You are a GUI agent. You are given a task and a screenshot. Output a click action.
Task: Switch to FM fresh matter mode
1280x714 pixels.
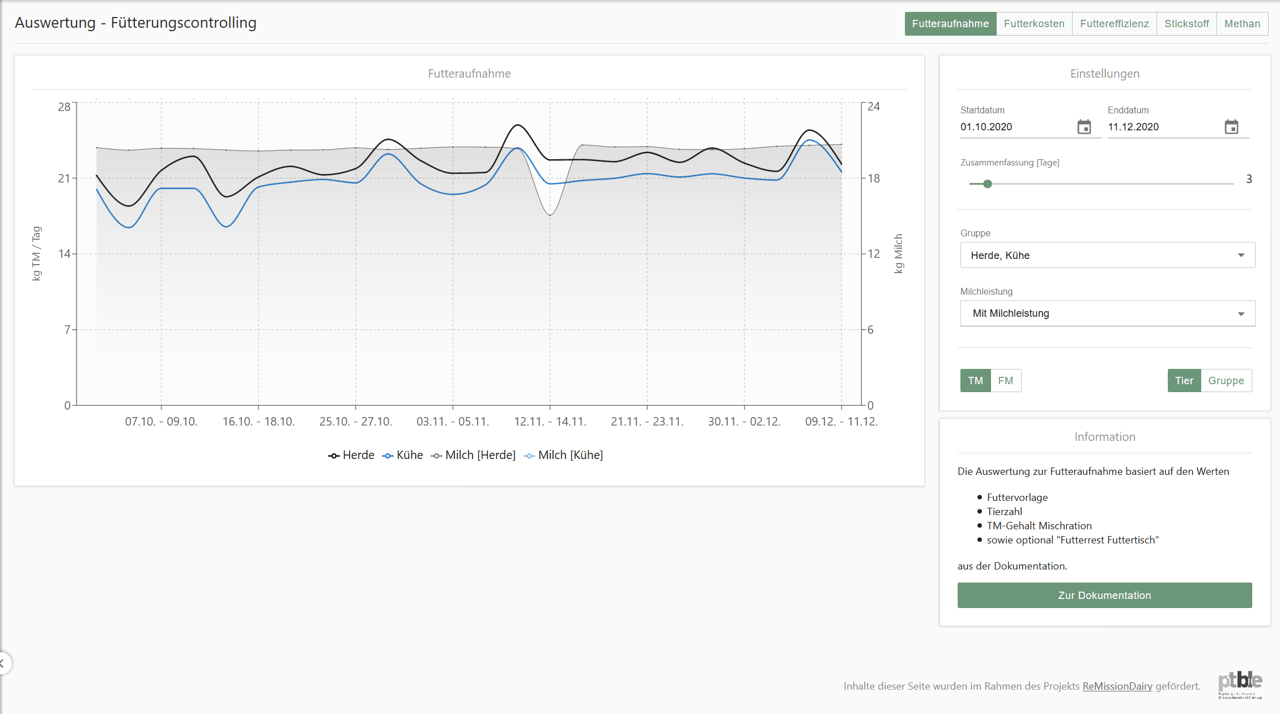tap(1005, 381)
